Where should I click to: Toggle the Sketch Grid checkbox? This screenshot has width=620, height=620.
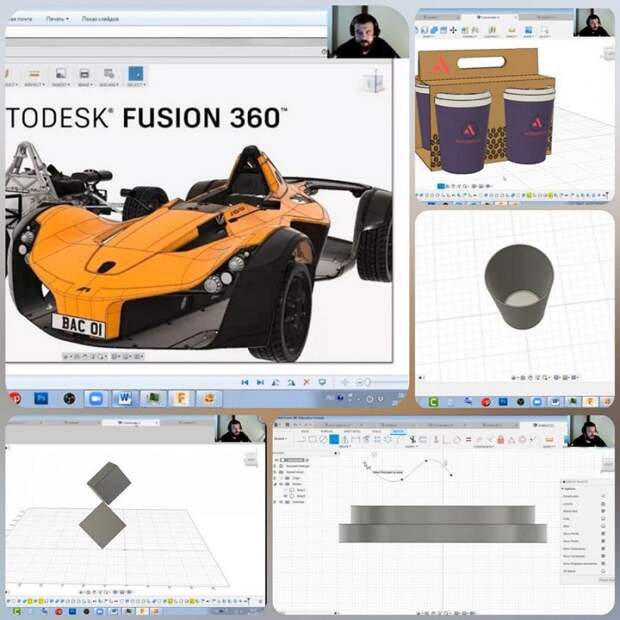click(603, 511)
